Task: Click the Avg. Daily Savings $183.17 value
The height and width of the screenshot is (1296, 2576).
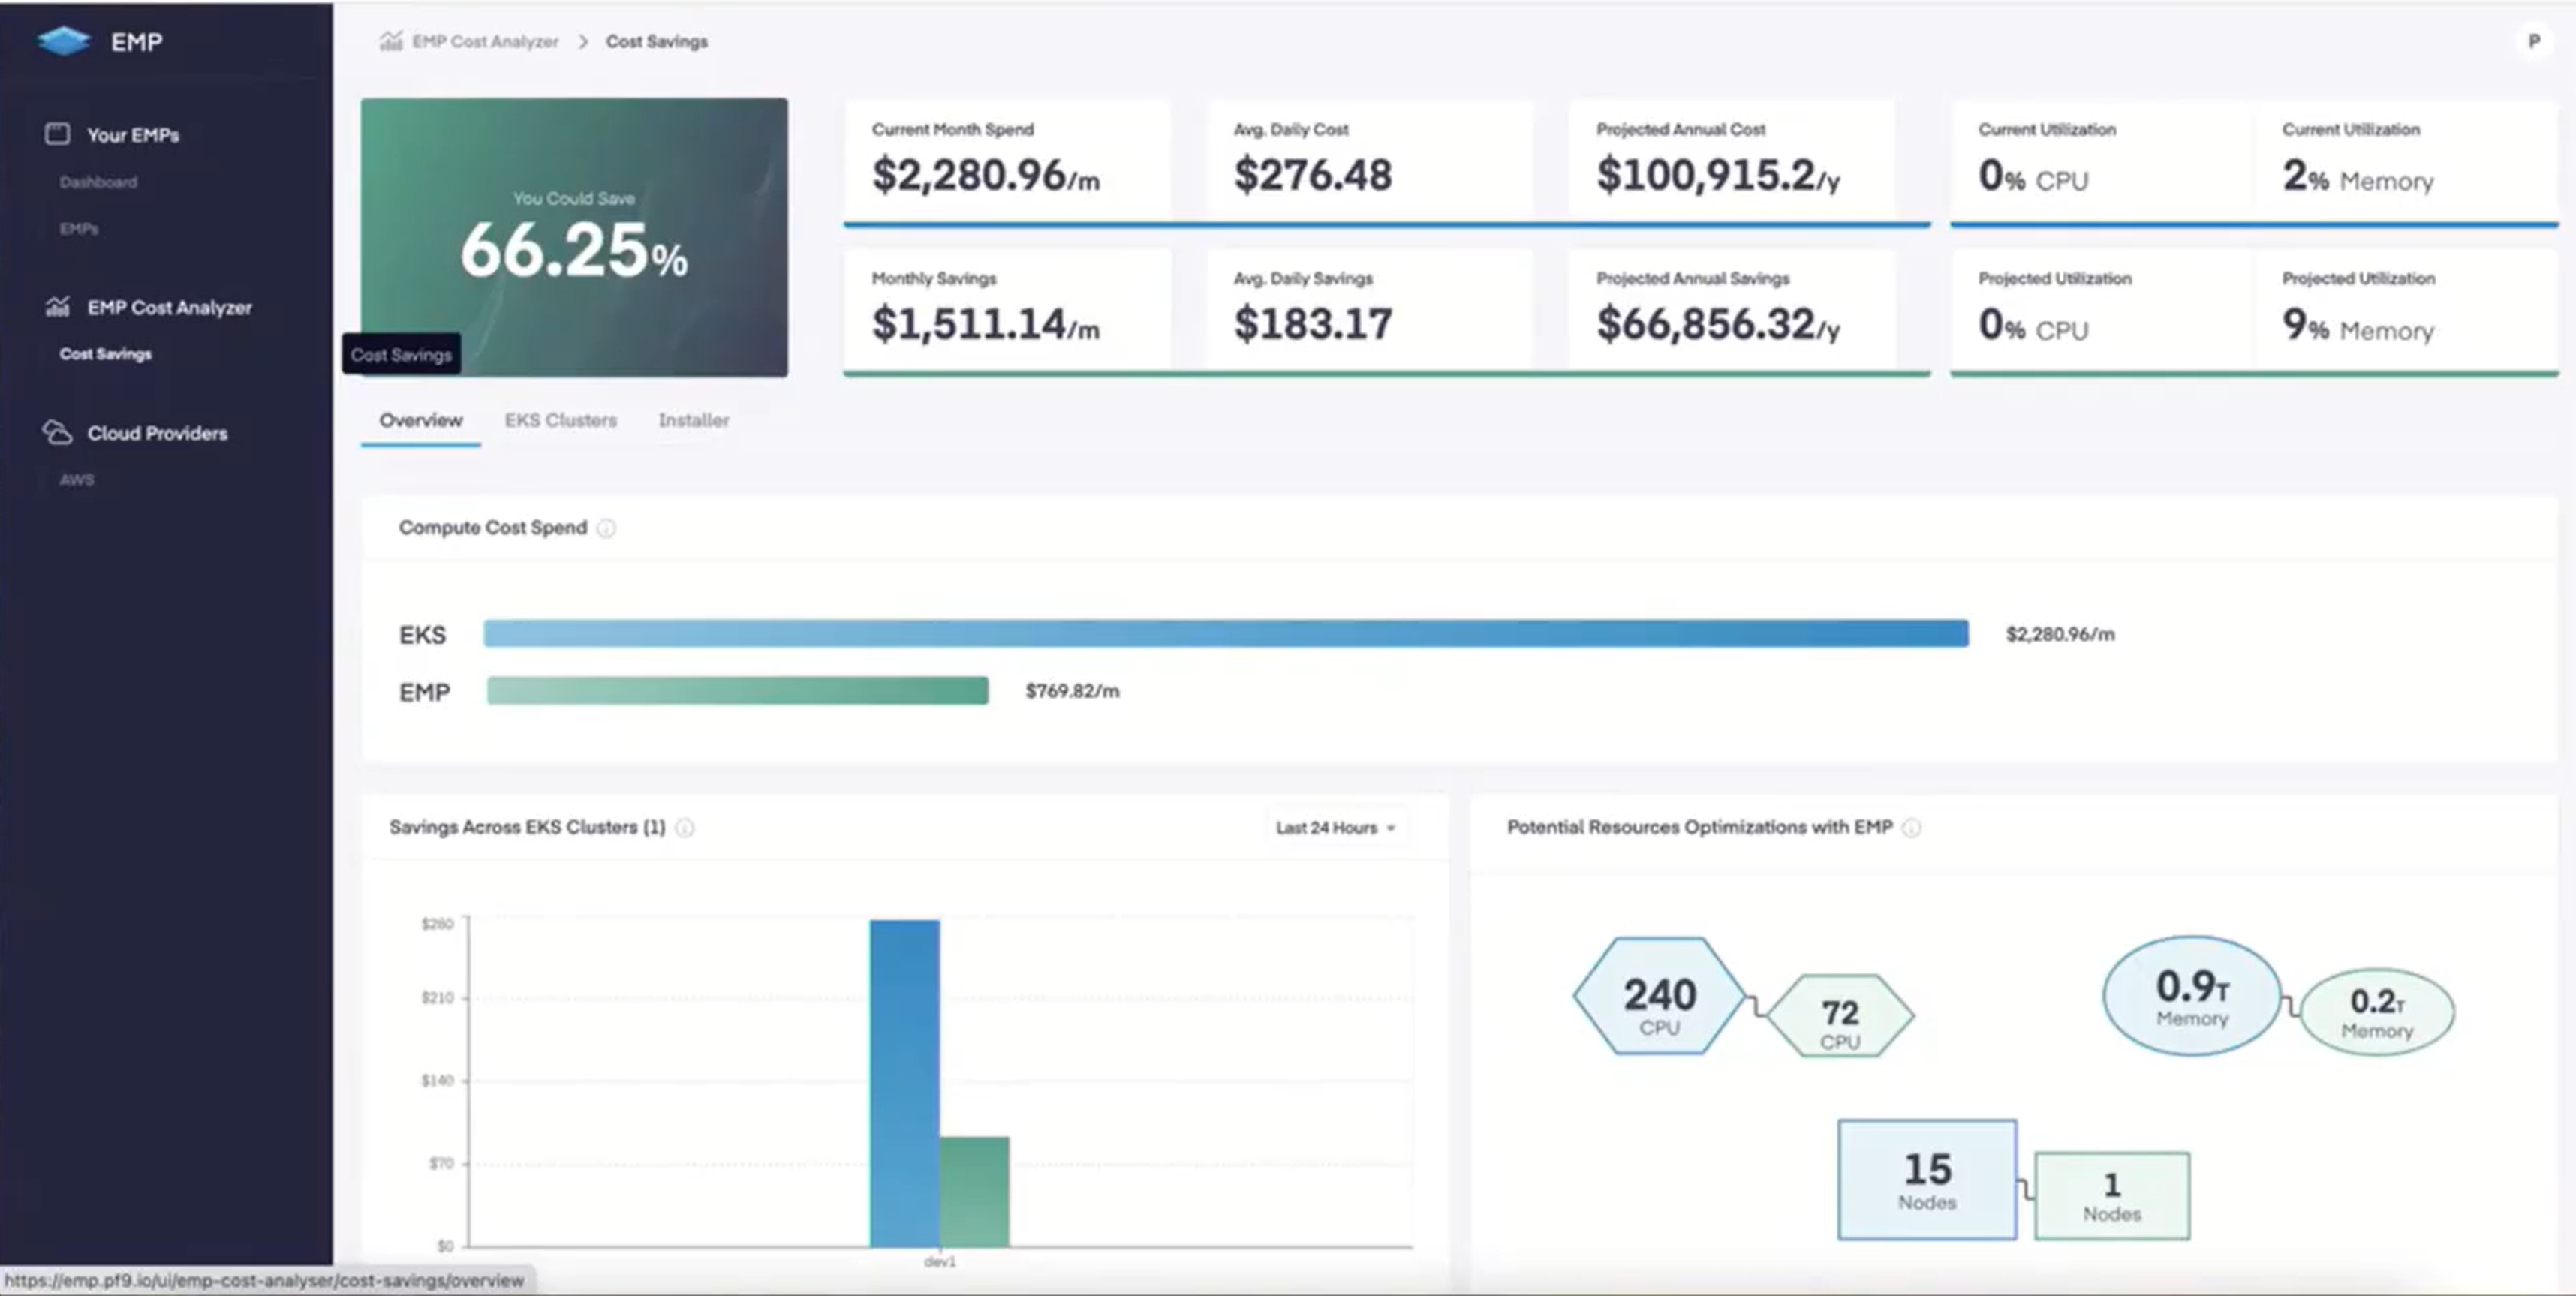Action: coord(1312,325)
